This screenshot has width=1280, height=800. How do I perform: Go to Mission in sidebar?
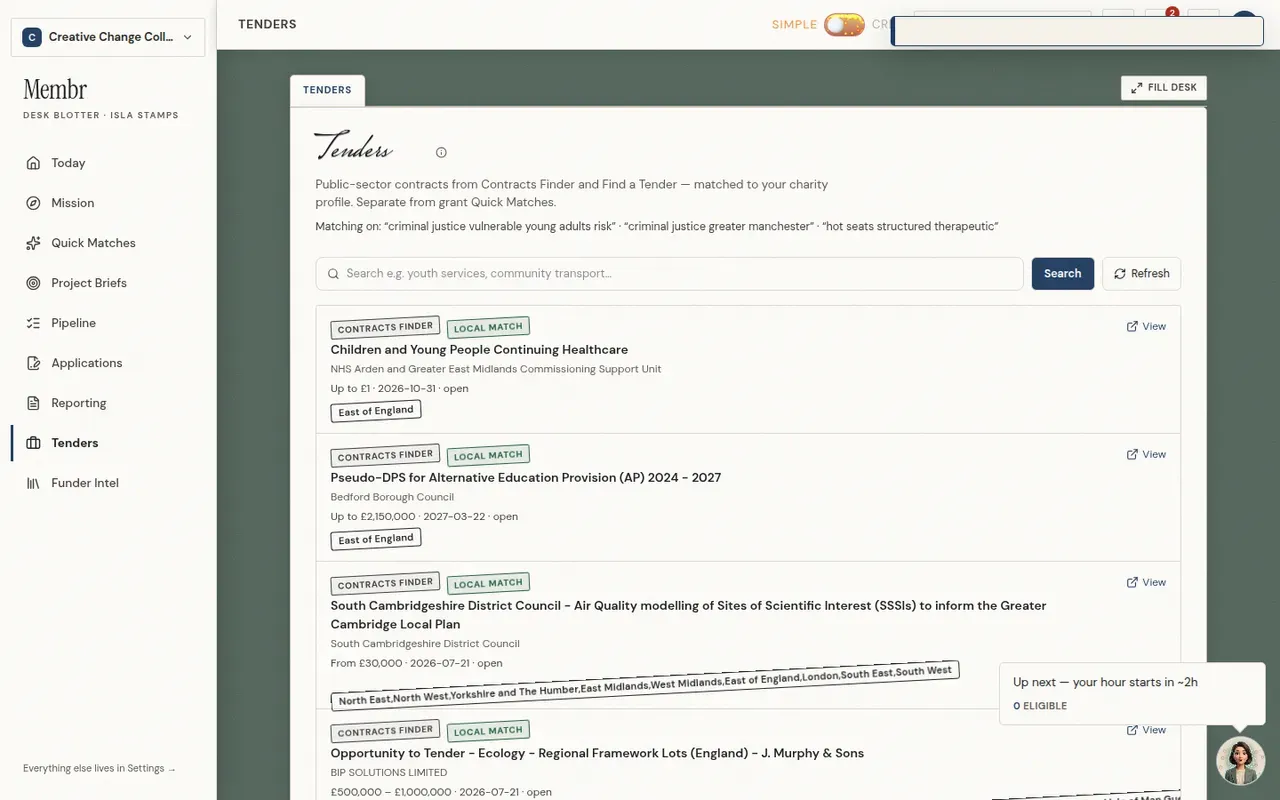tap(108, 203)
